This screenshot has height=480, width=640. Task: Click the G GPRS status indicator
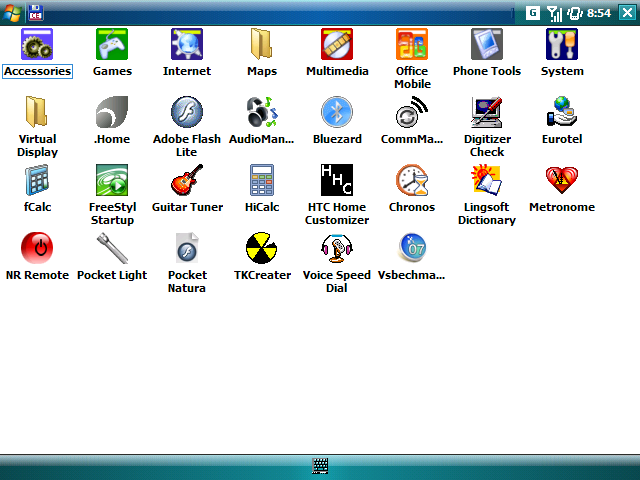click(x=533, y=13)
